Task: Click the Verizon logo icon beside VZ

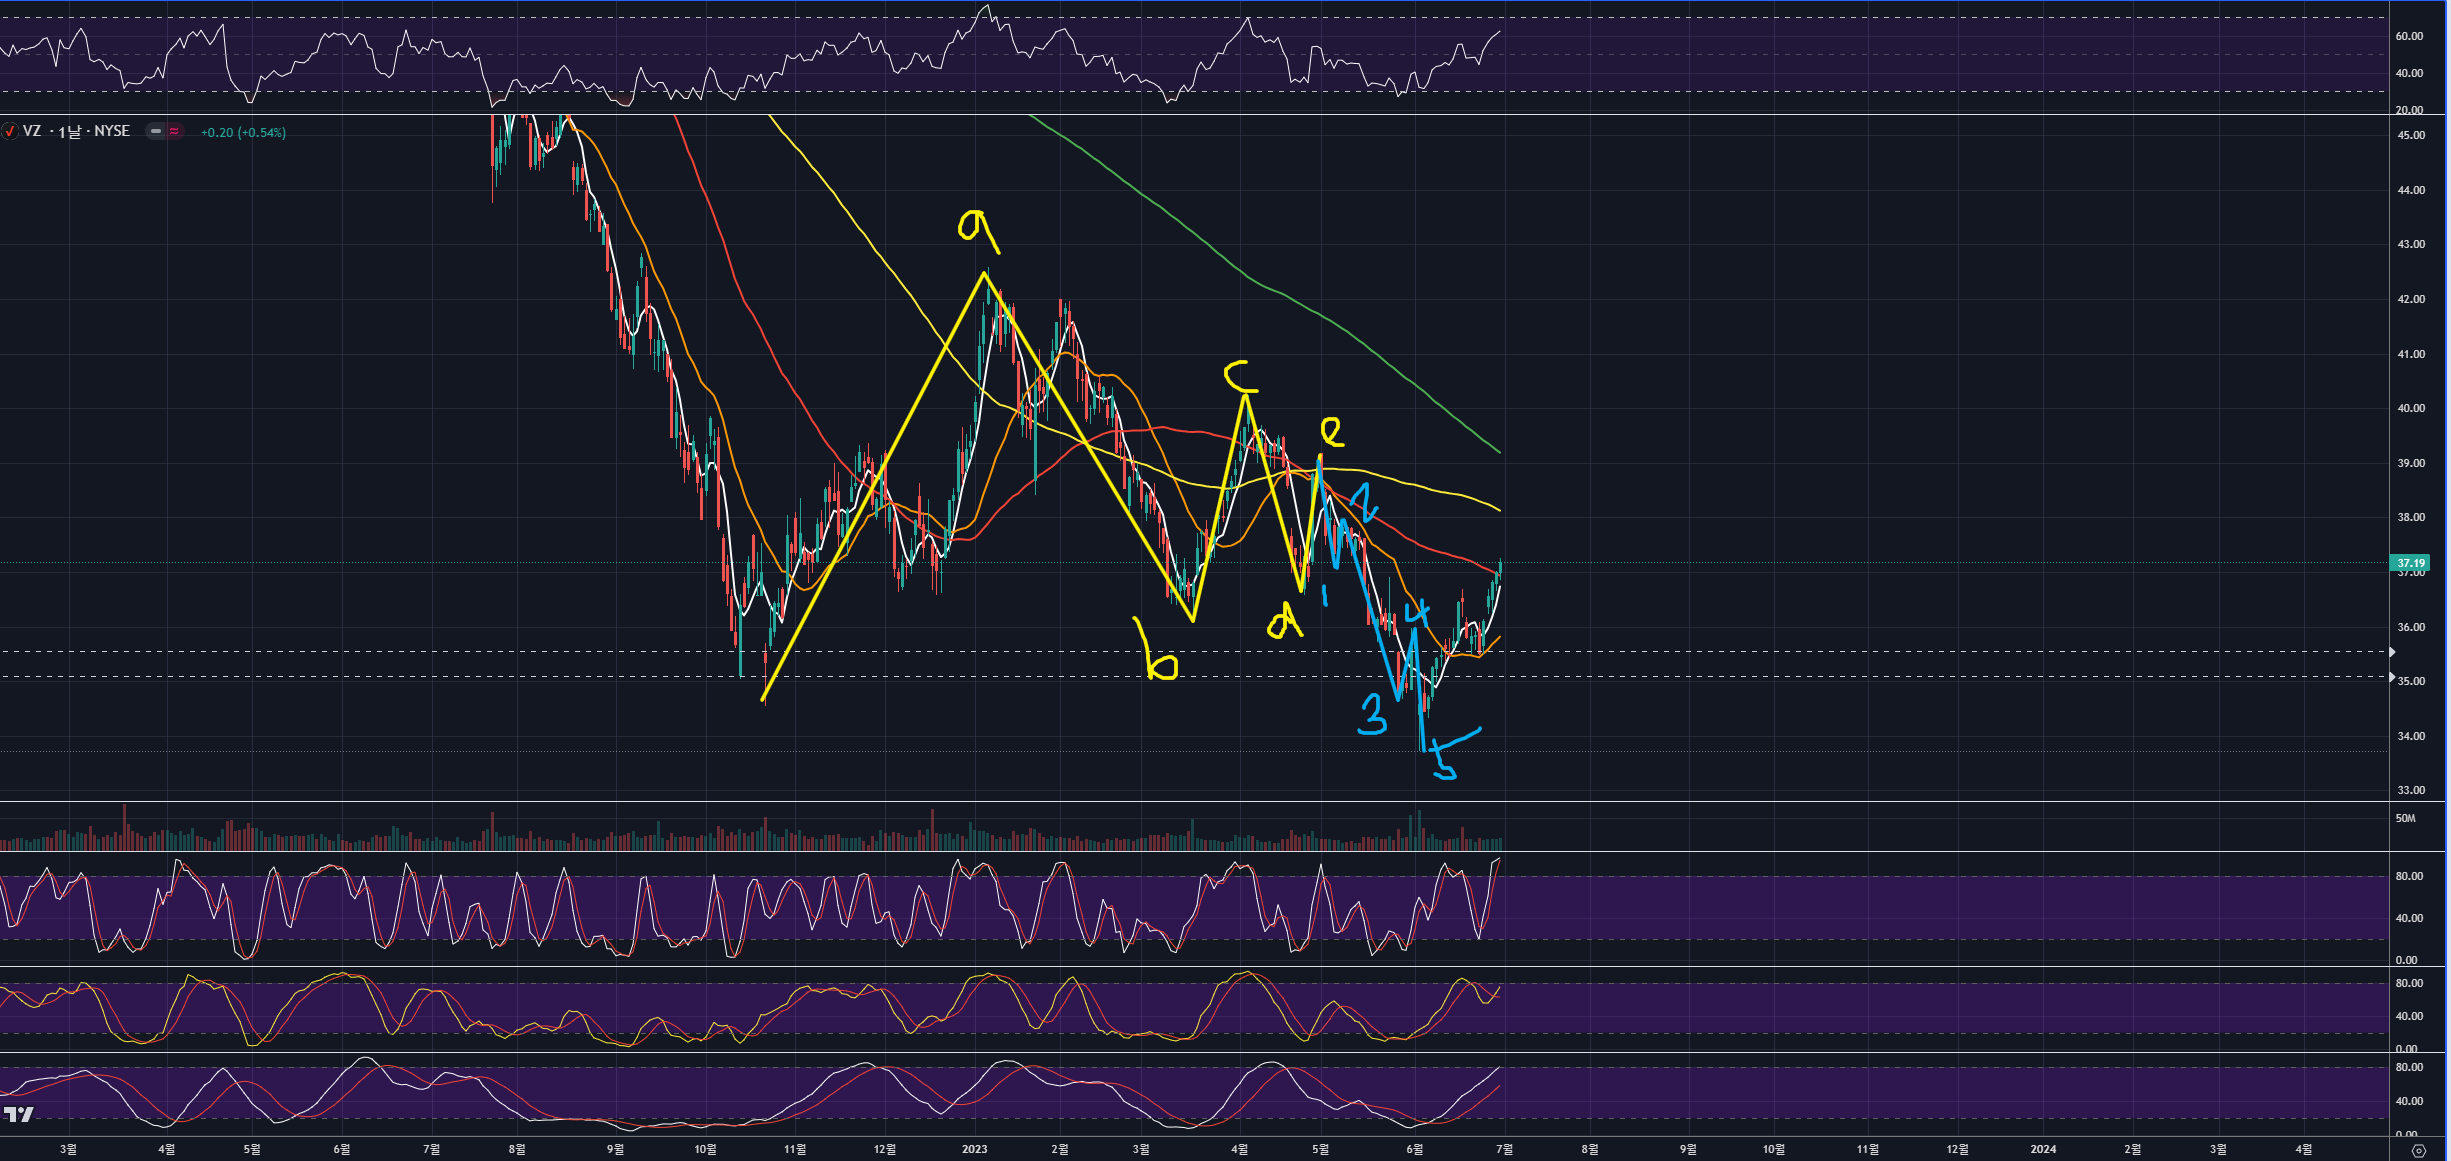Action: pos(10,131)
